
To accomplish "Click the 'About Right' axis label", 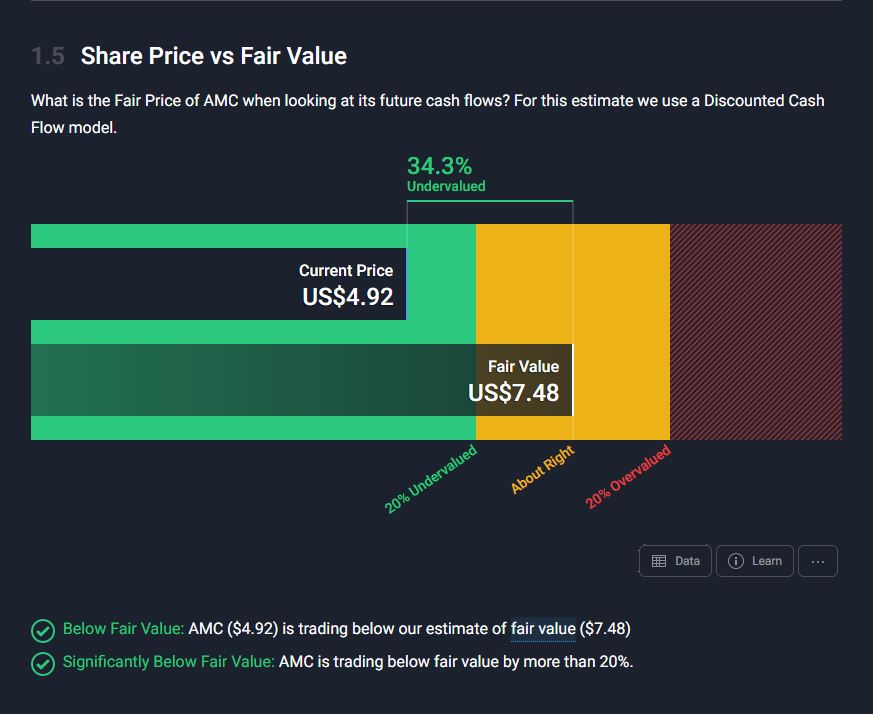I will click(x=542, y=471).
